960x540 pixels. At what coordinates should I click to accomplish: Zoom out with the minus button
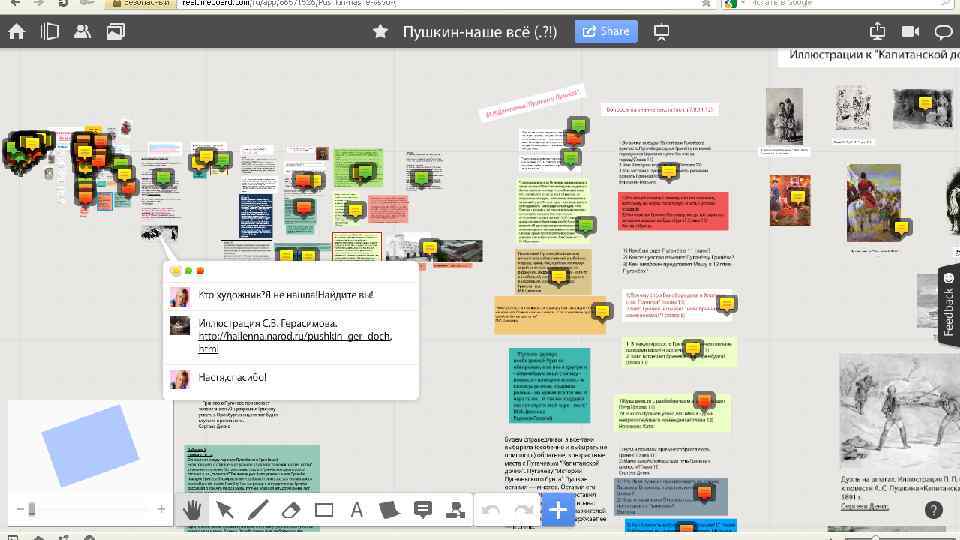[x=20, y=509]
